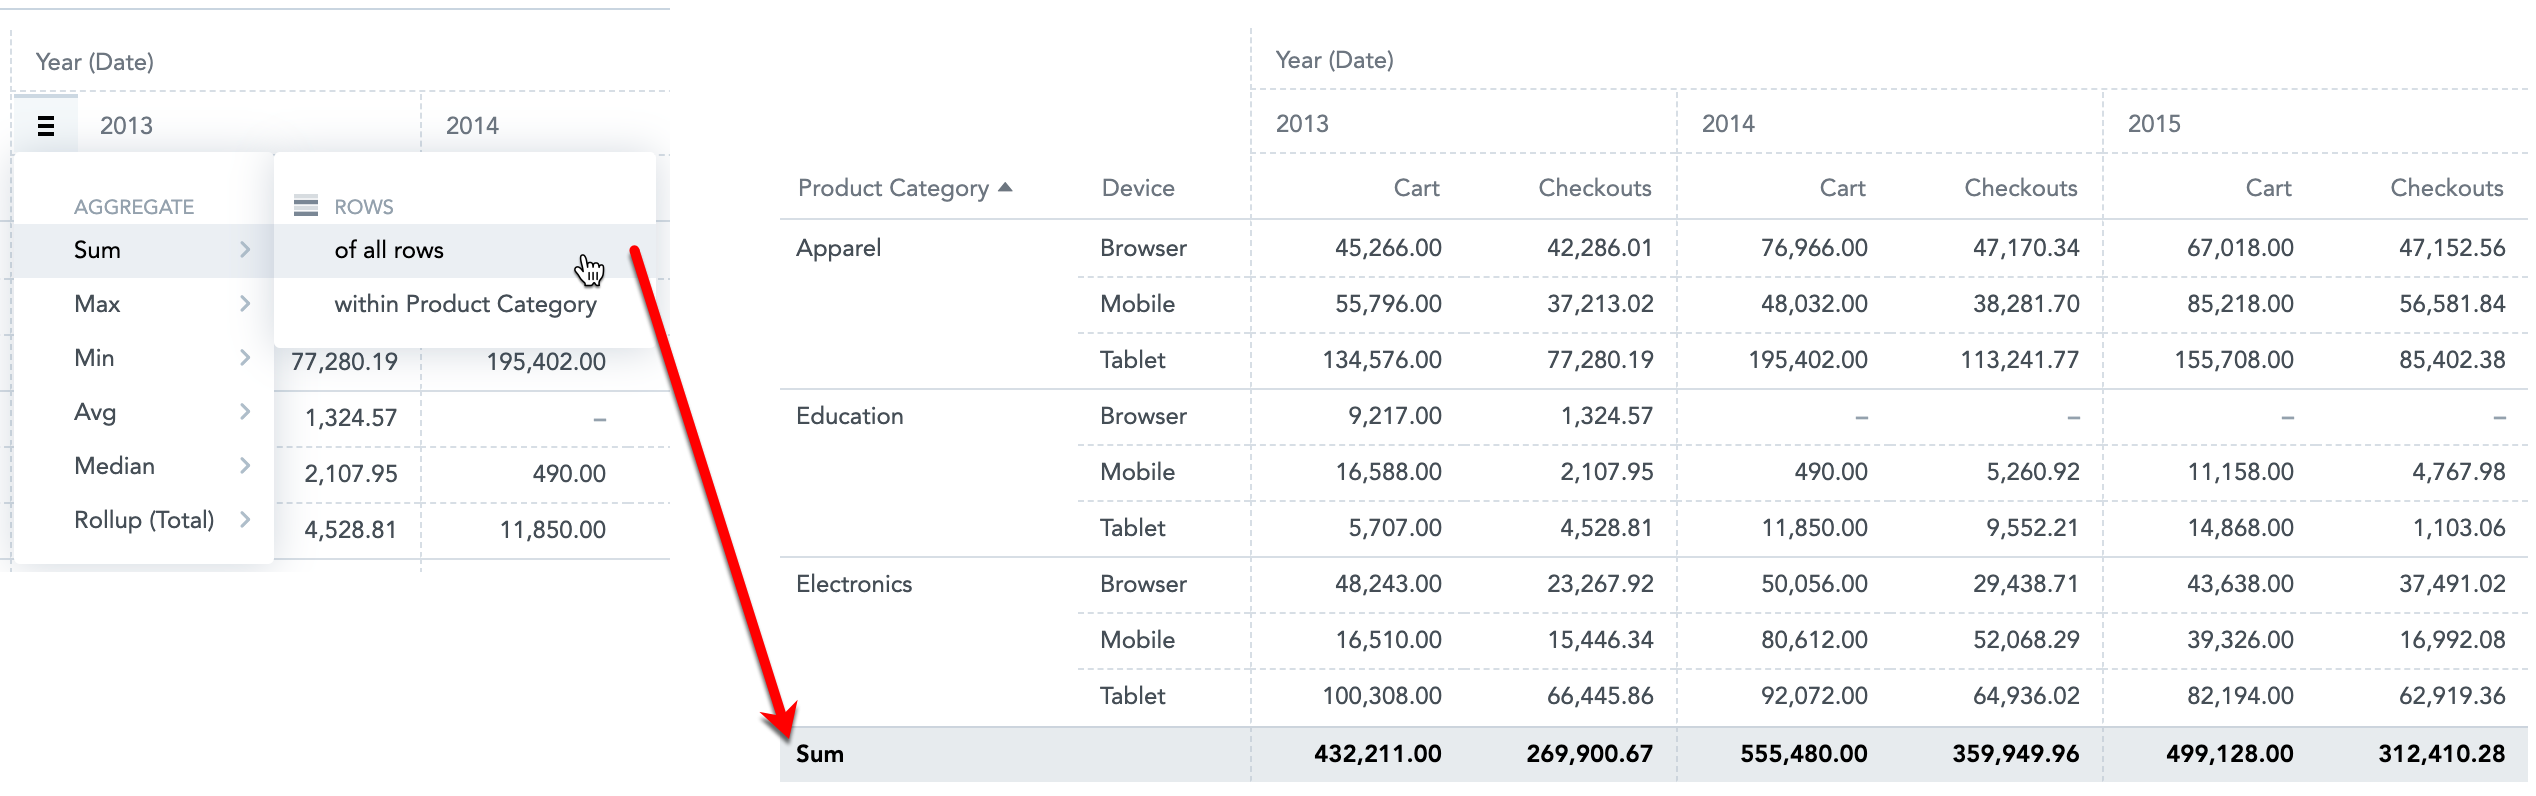
Task: Expand the Rollup (Total) submenu chevron
Action: 245,520
